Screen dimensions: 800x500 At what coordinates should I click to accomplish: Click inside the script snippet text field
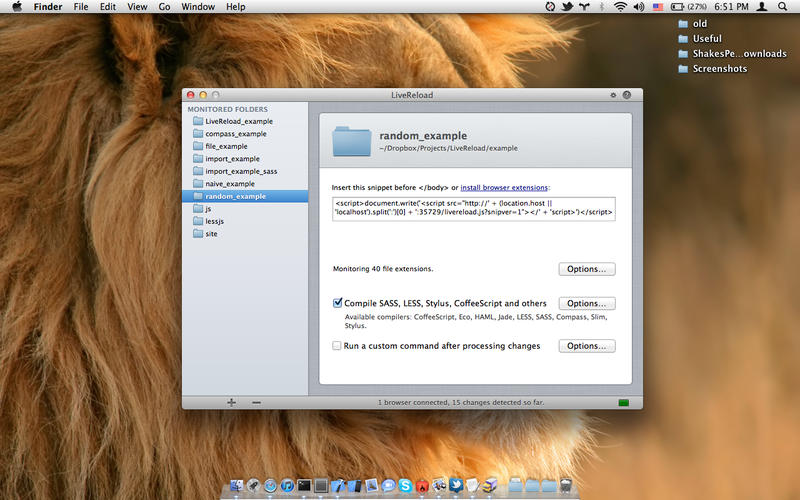(473, 209)
